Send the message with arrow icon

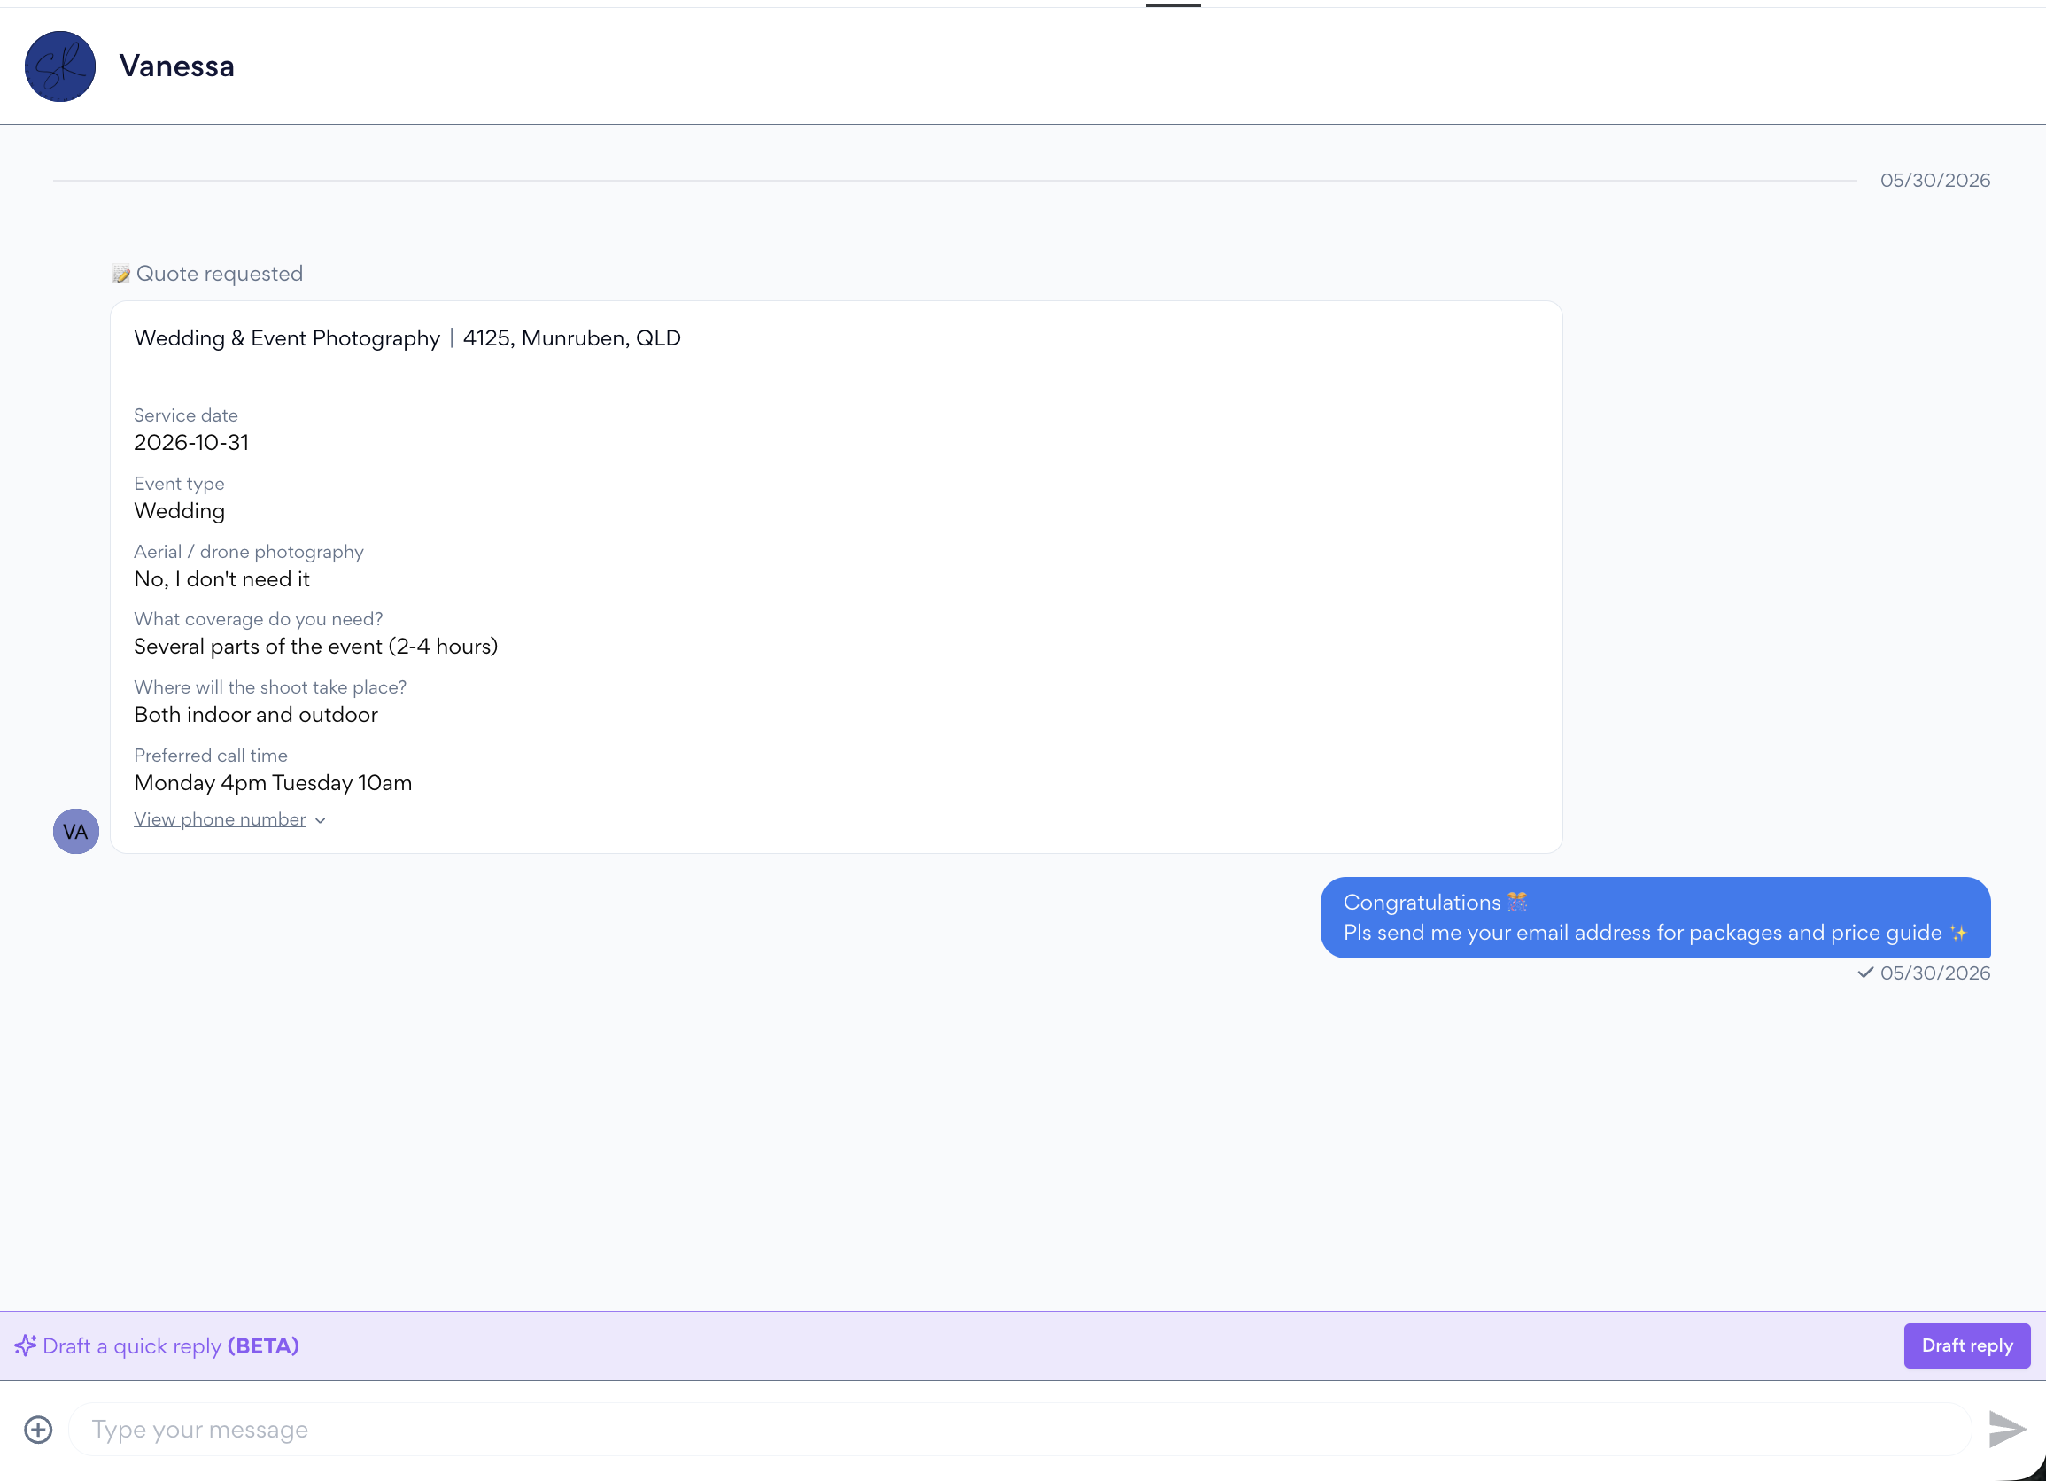coord(2006,1429)
